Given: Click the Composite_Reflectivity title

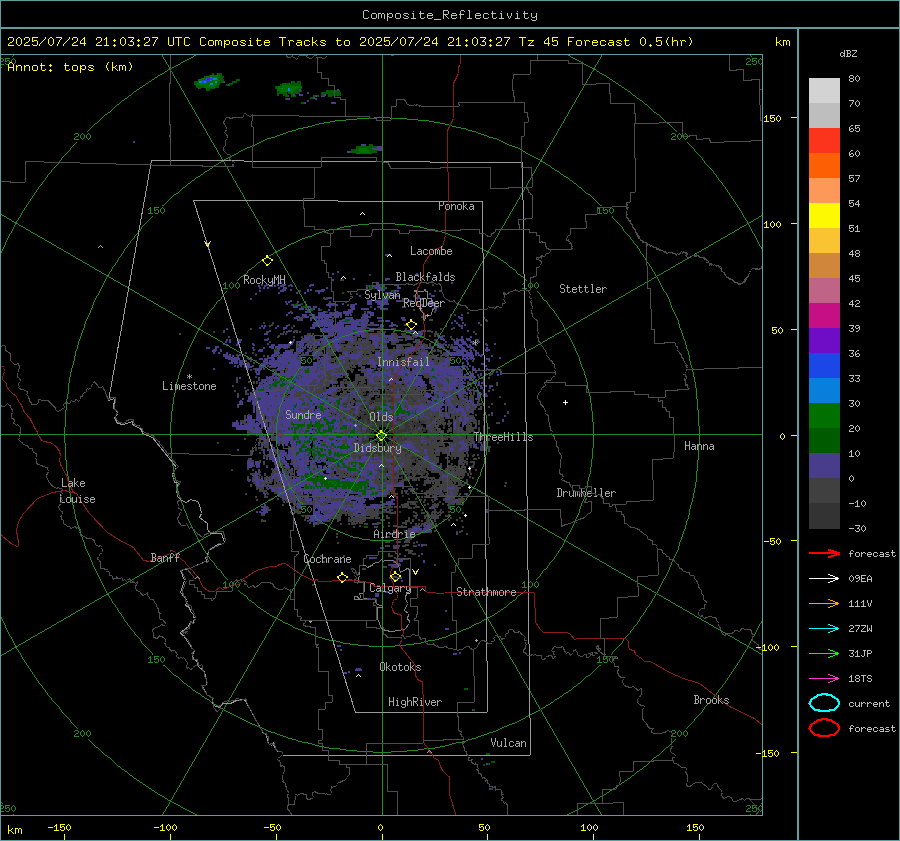Looking at the screenshot, I should [x=449, y=15].
